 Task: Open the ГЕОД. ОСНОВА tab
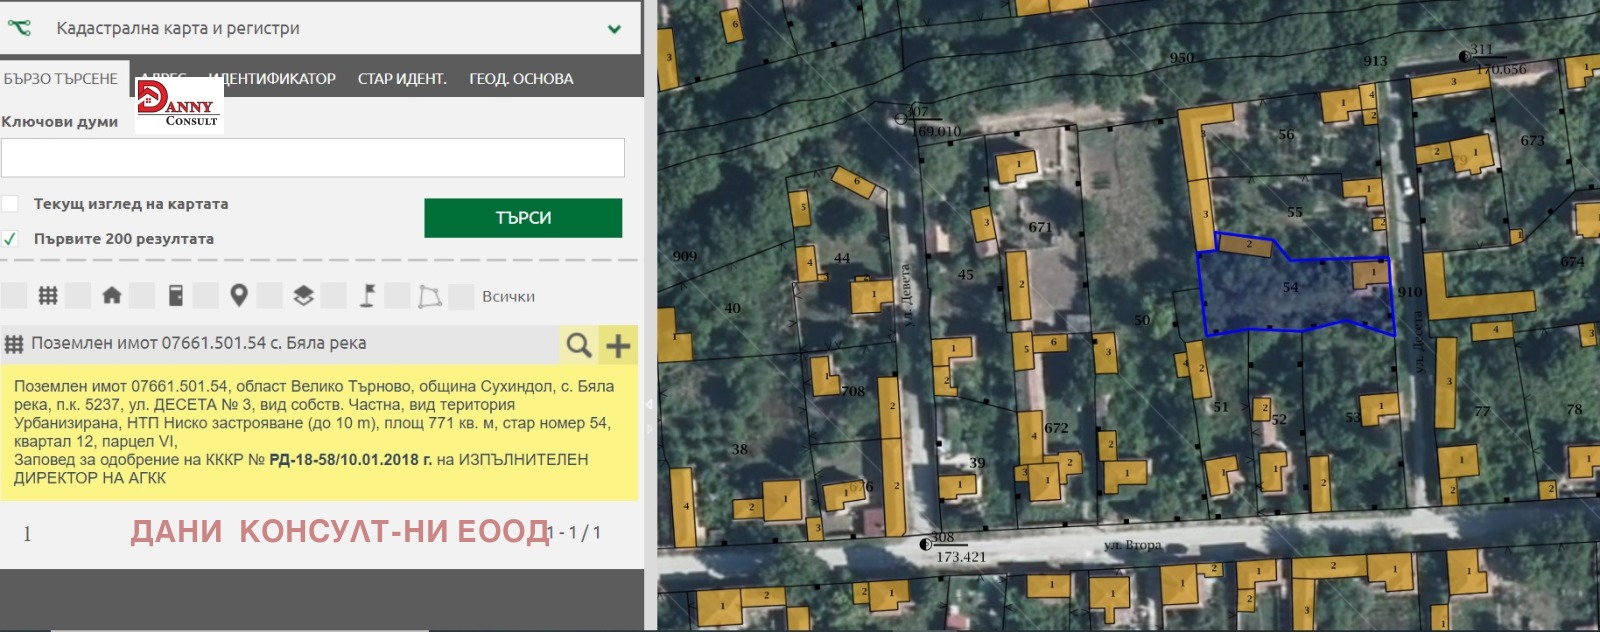[521, 79]
